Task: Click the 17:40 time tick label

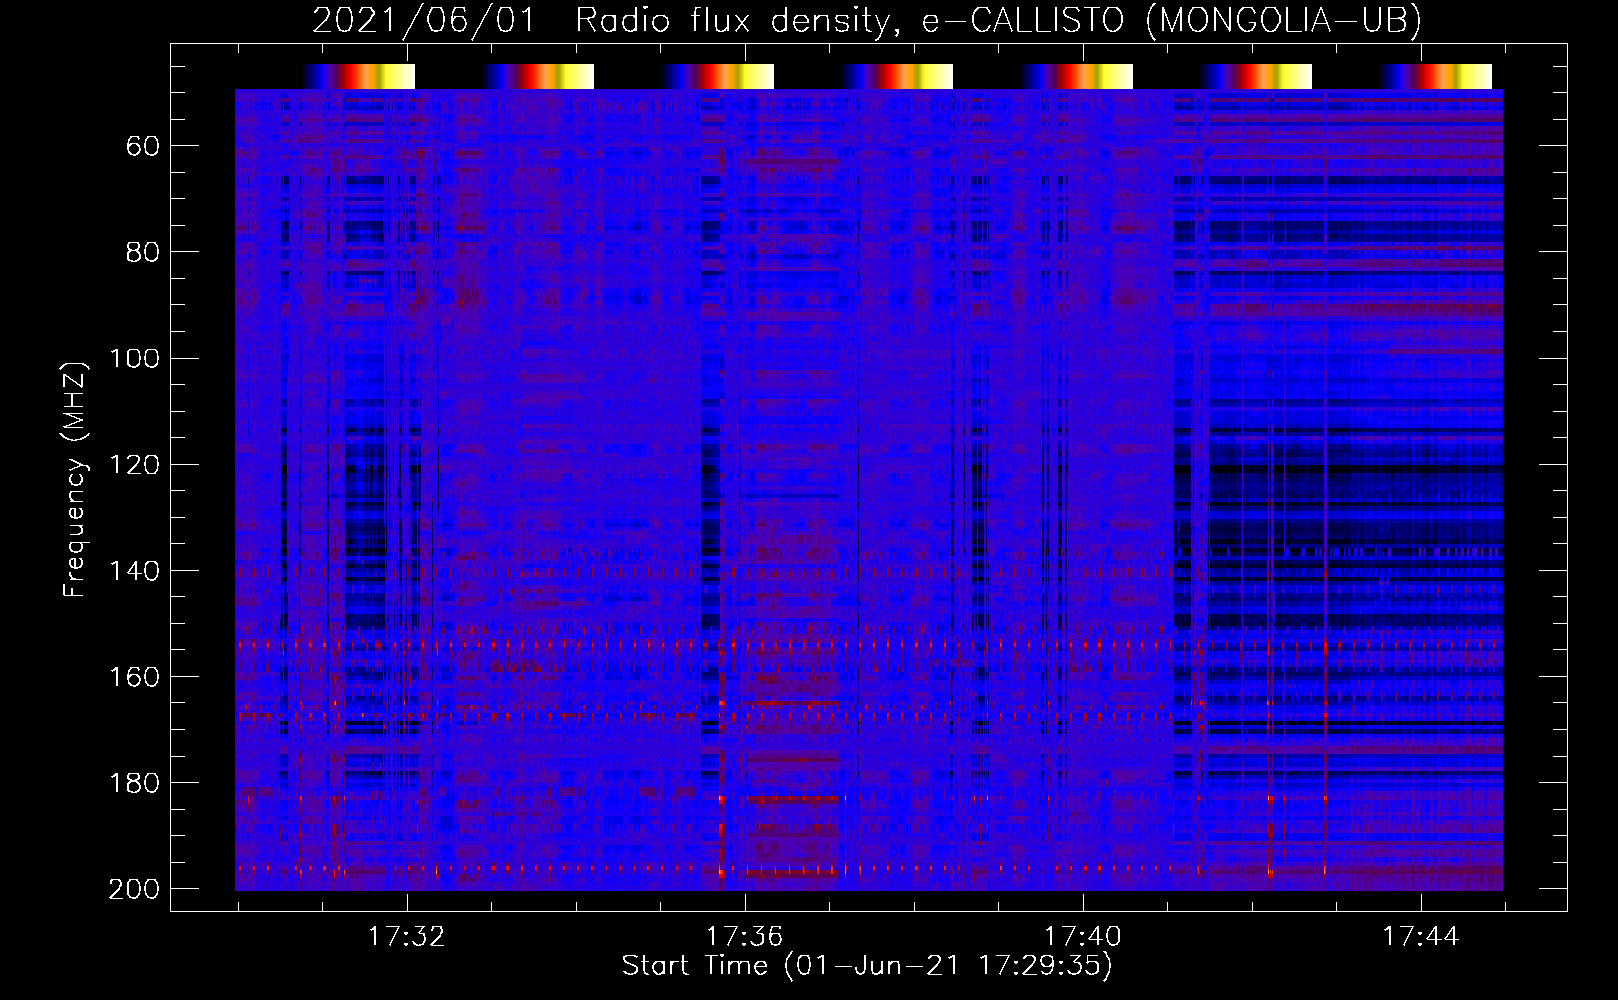Action: pos(1083,937)
